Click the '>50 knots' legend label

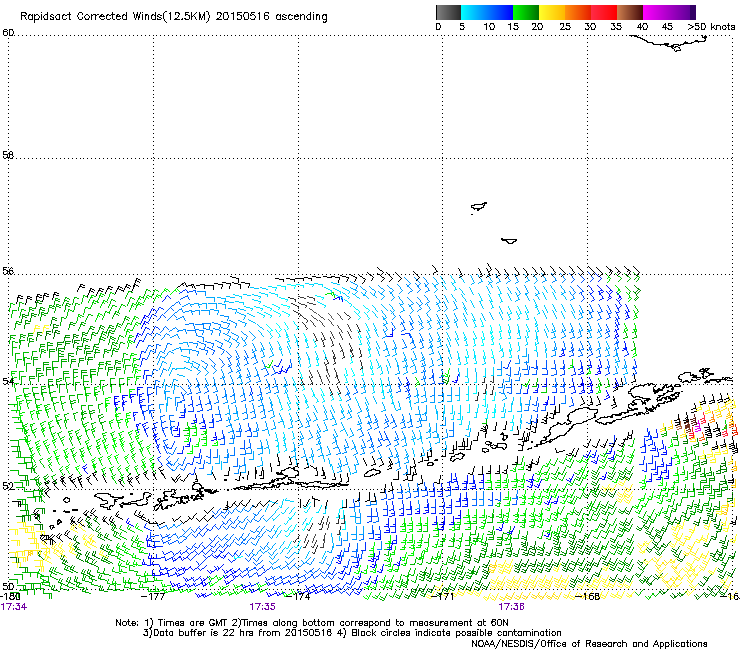point(711,27)
